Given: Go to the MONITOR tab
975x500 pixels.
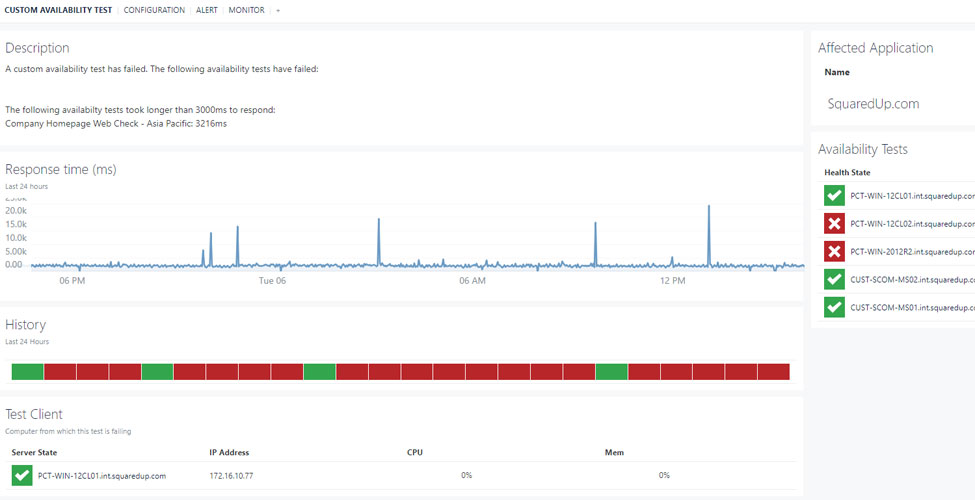Looking at the screenshot, I should coord(246,10).
